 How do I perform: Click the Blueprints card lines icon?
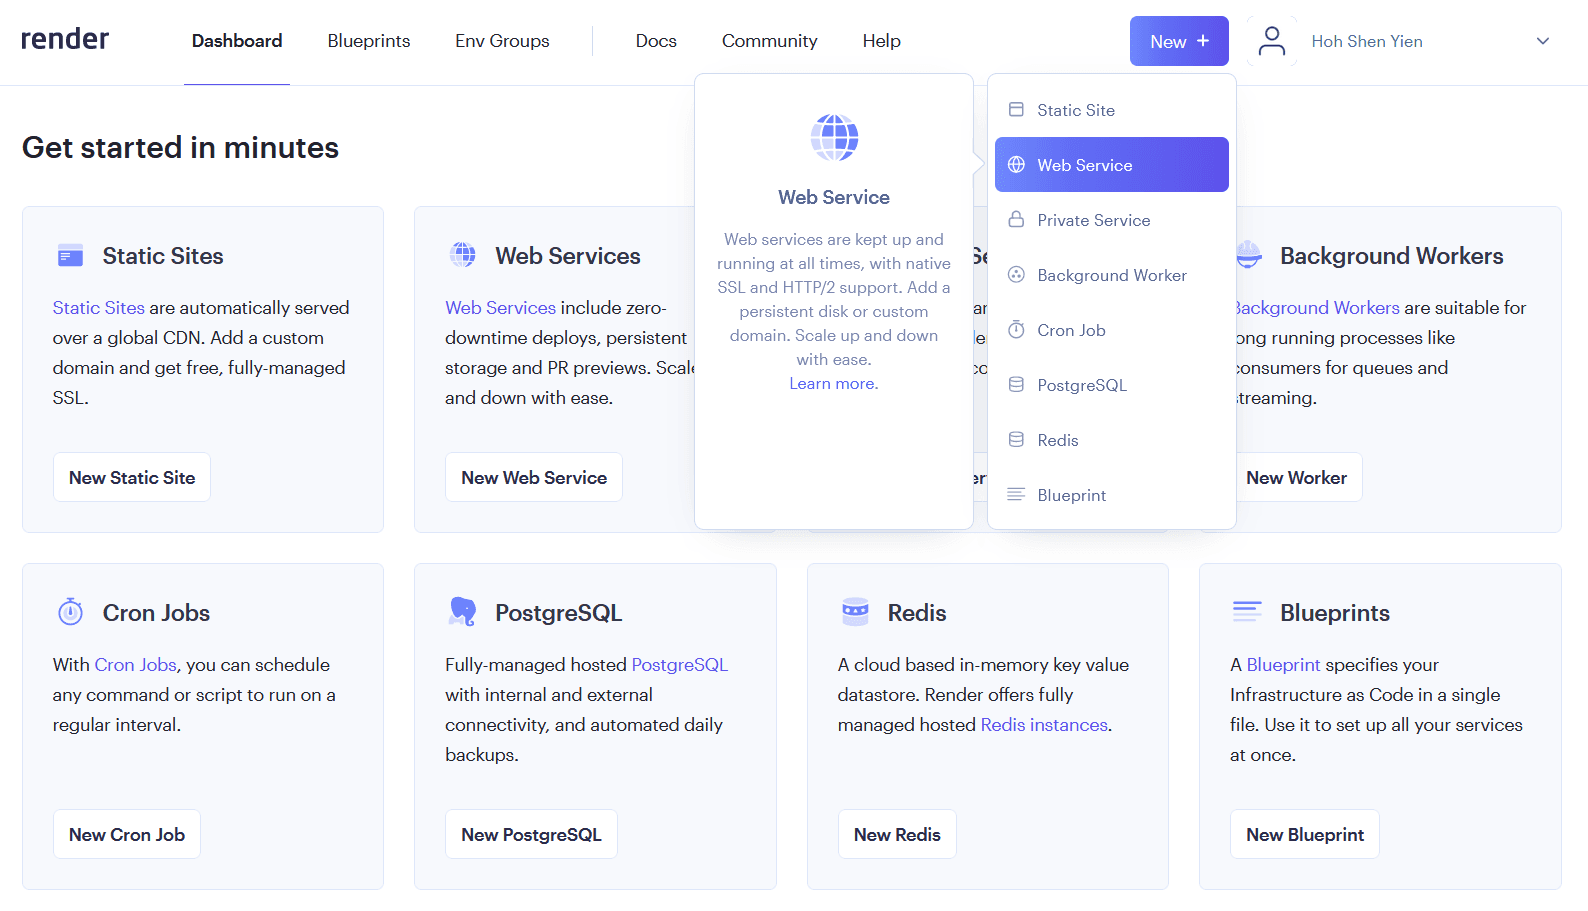[x=1247, y=612]
